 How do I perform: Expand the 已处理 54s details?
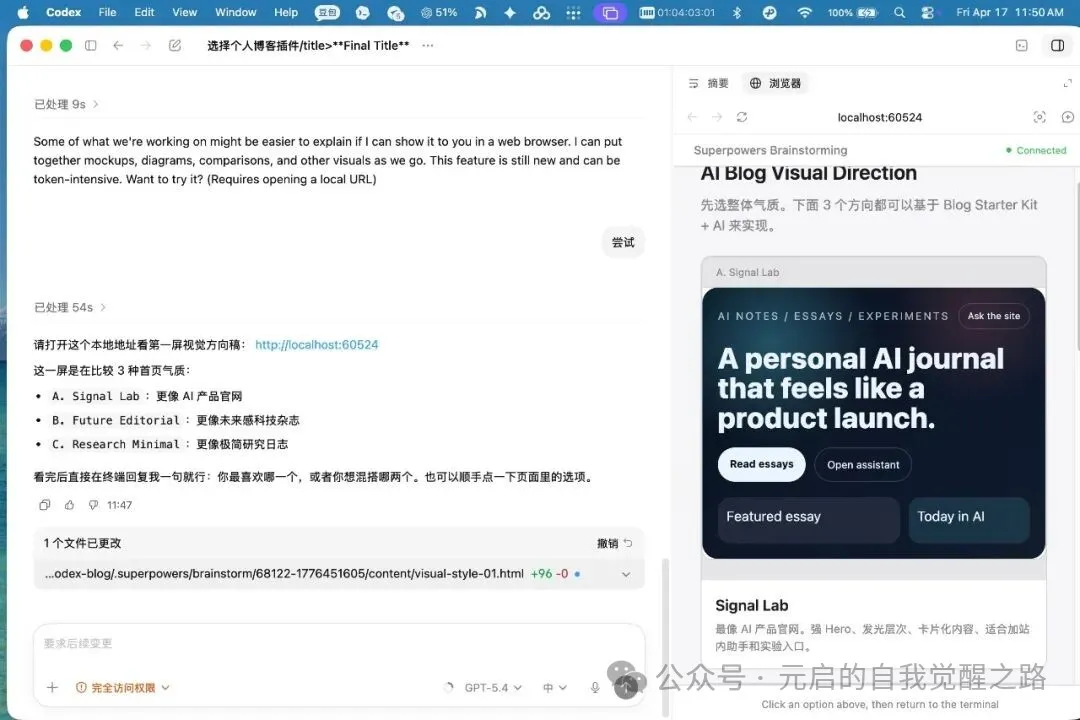[70, 307]
